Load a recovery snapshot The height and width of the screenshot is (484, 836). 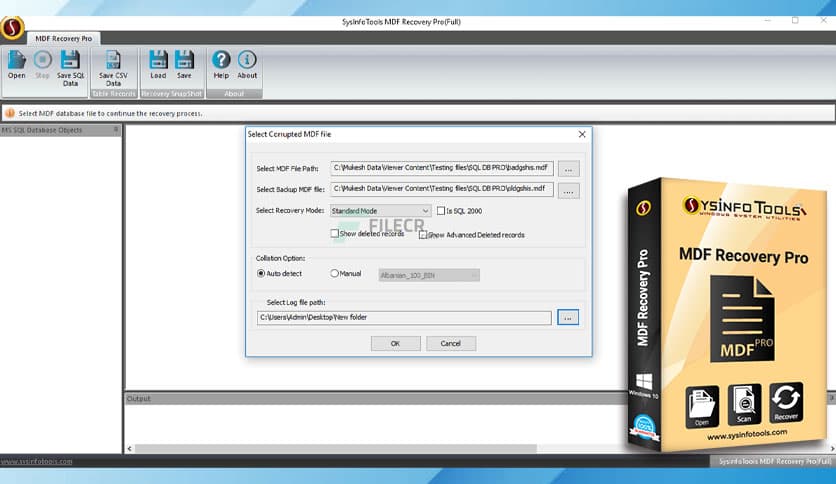click(158, 64)
